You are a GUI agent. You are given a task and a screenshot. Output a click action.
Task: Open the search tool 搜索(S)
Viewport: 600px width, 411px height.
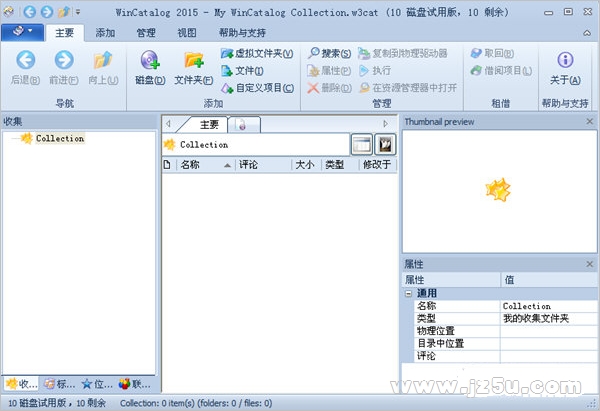coord(329,54)
